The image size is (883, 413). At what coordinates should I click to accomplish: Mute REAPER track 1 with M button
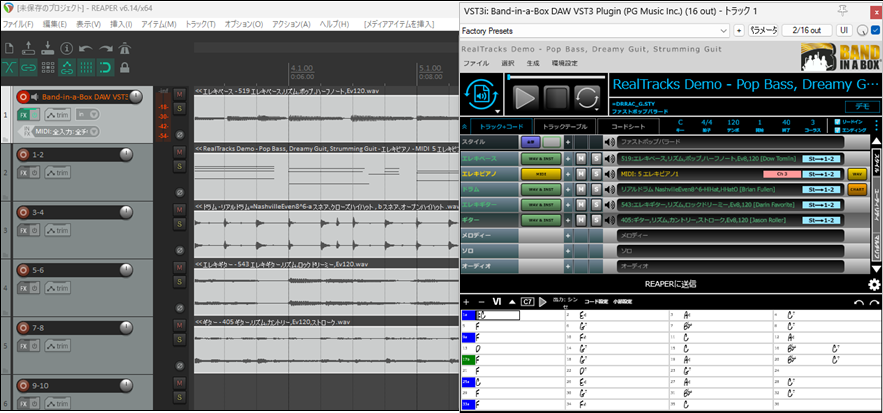coord(179,94)
